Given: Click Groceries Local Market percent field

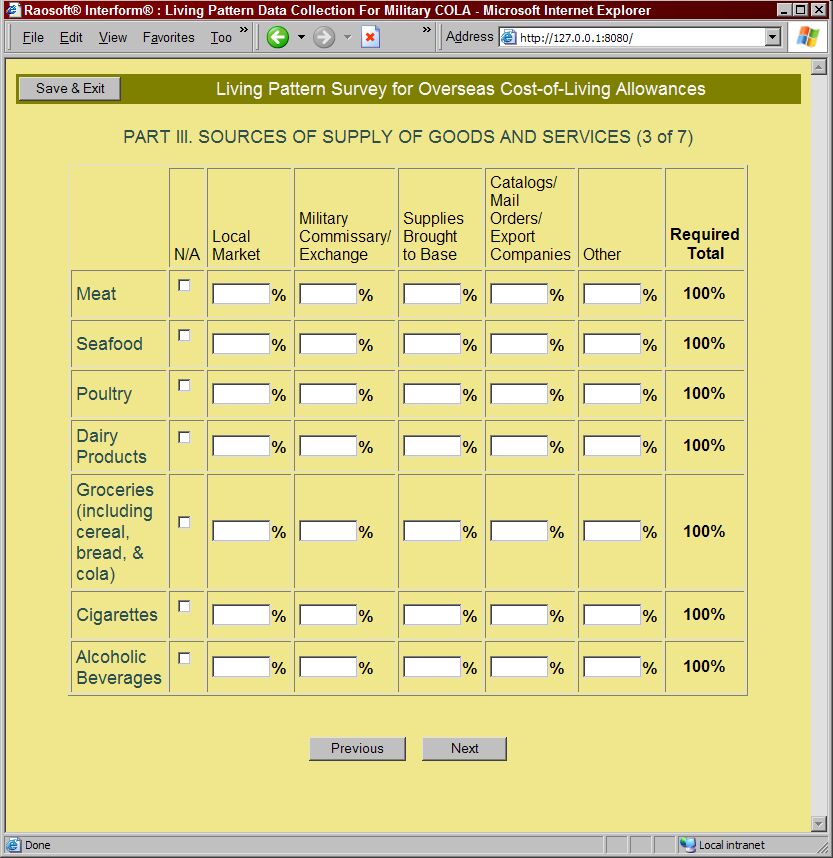Looking at the screenshot, I should pyautogui.click(x=241, y=531).
